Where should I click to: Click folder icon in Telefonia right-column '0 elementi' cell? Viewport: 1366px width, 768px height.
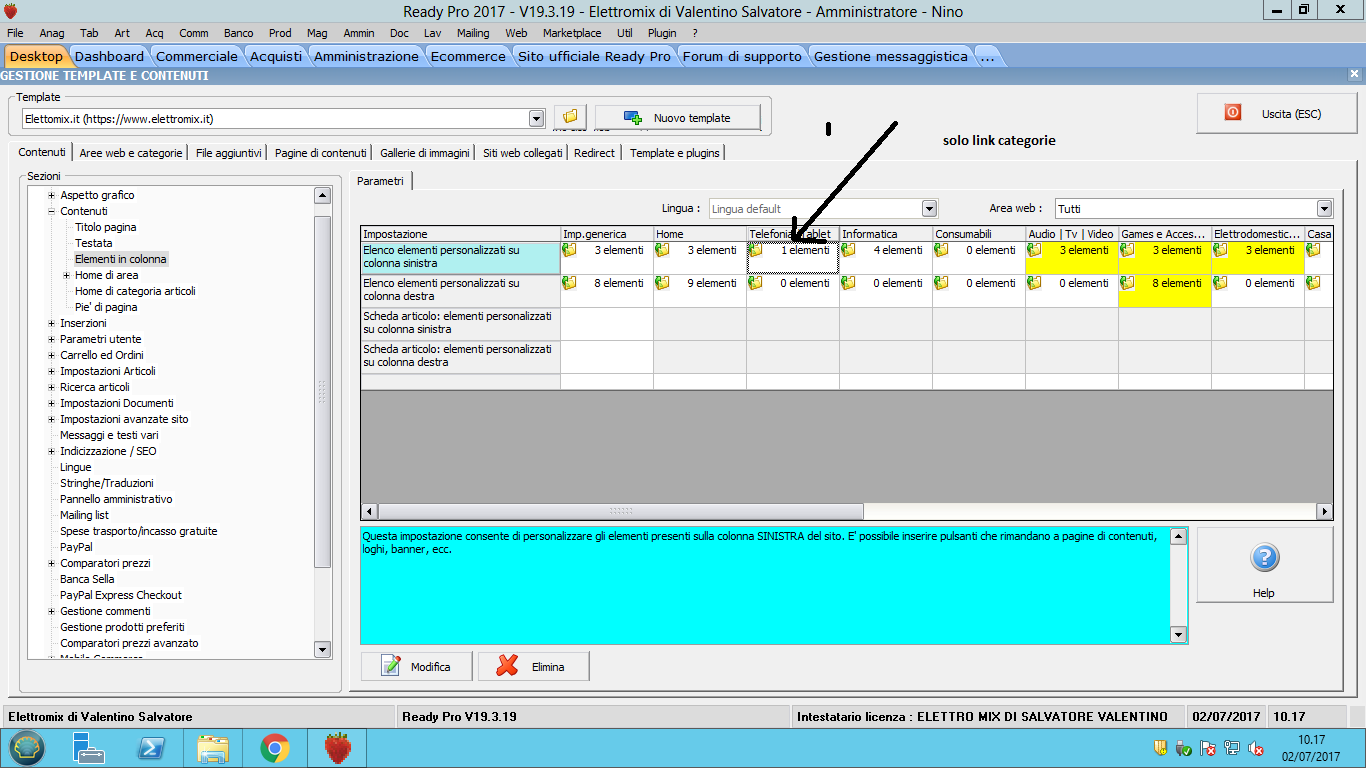coord(755,283)
